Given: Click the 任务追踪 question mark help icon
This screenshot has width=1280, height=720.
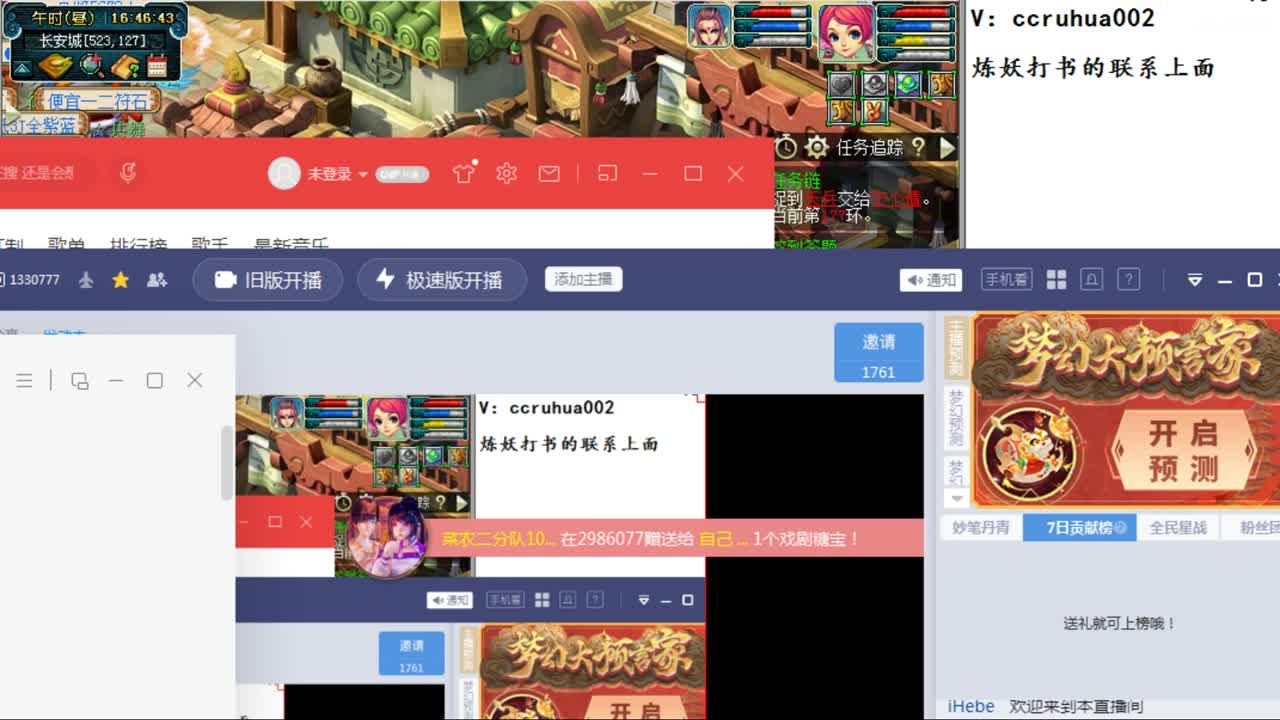Looking at the screenshot, I should pos(918,147).
